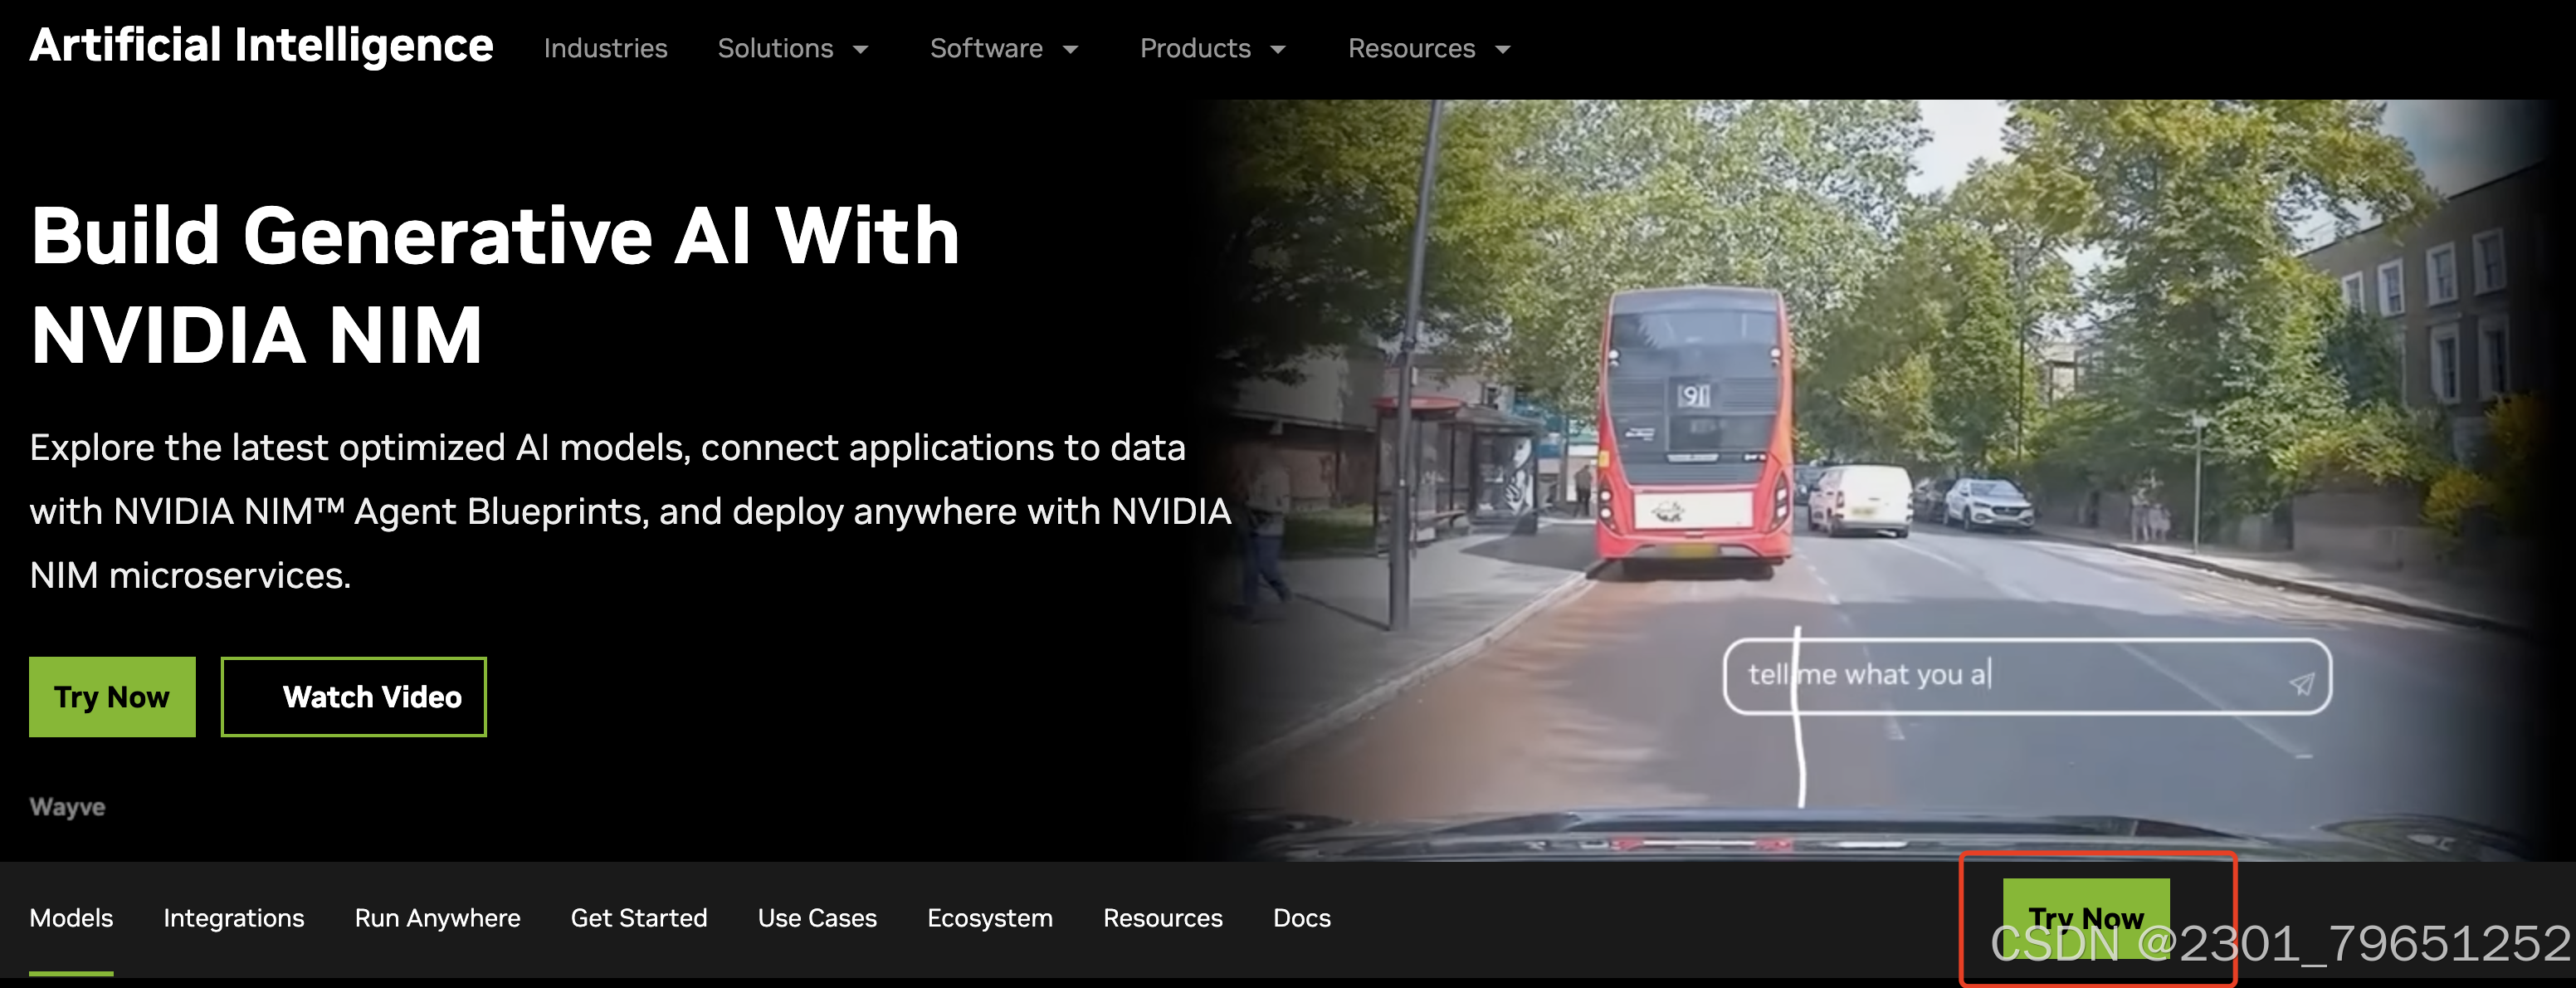Click the Artificial Intelligence heading link

click(261, 46)
